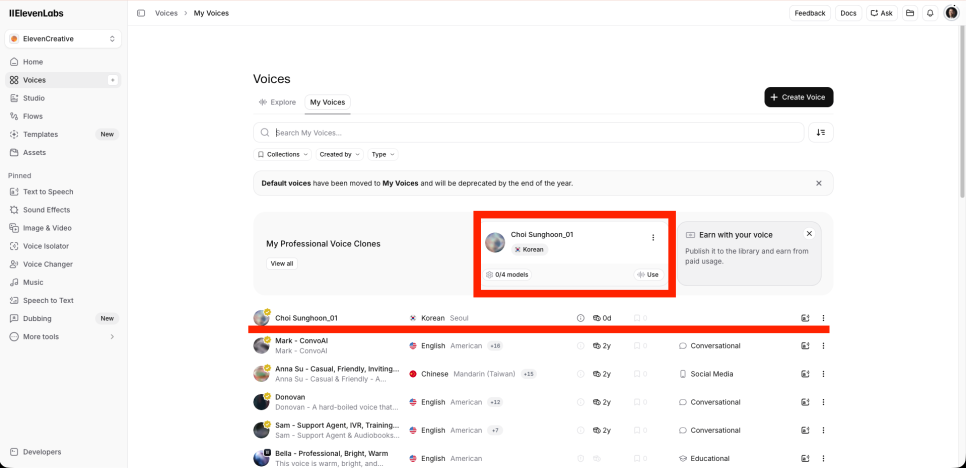This screenshot has width=966, height=468.
Task: Click add-to-project icon in Sam row
Action: [805, 430]
